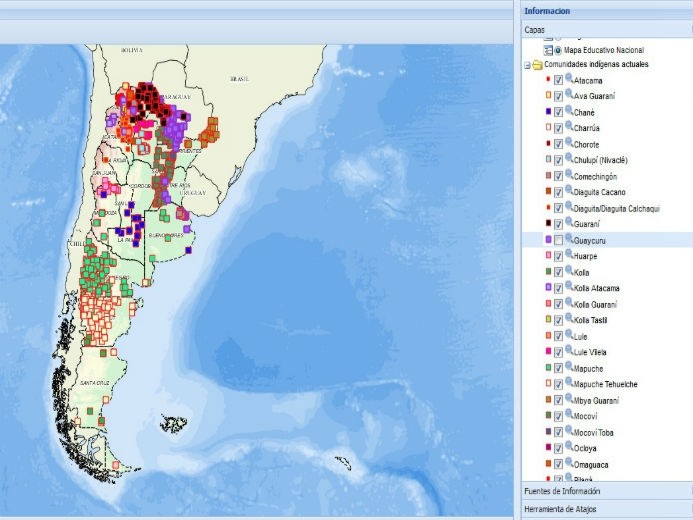
Task: Select the Diaguita Cacano layer label
Action: [x=602, y=192]
